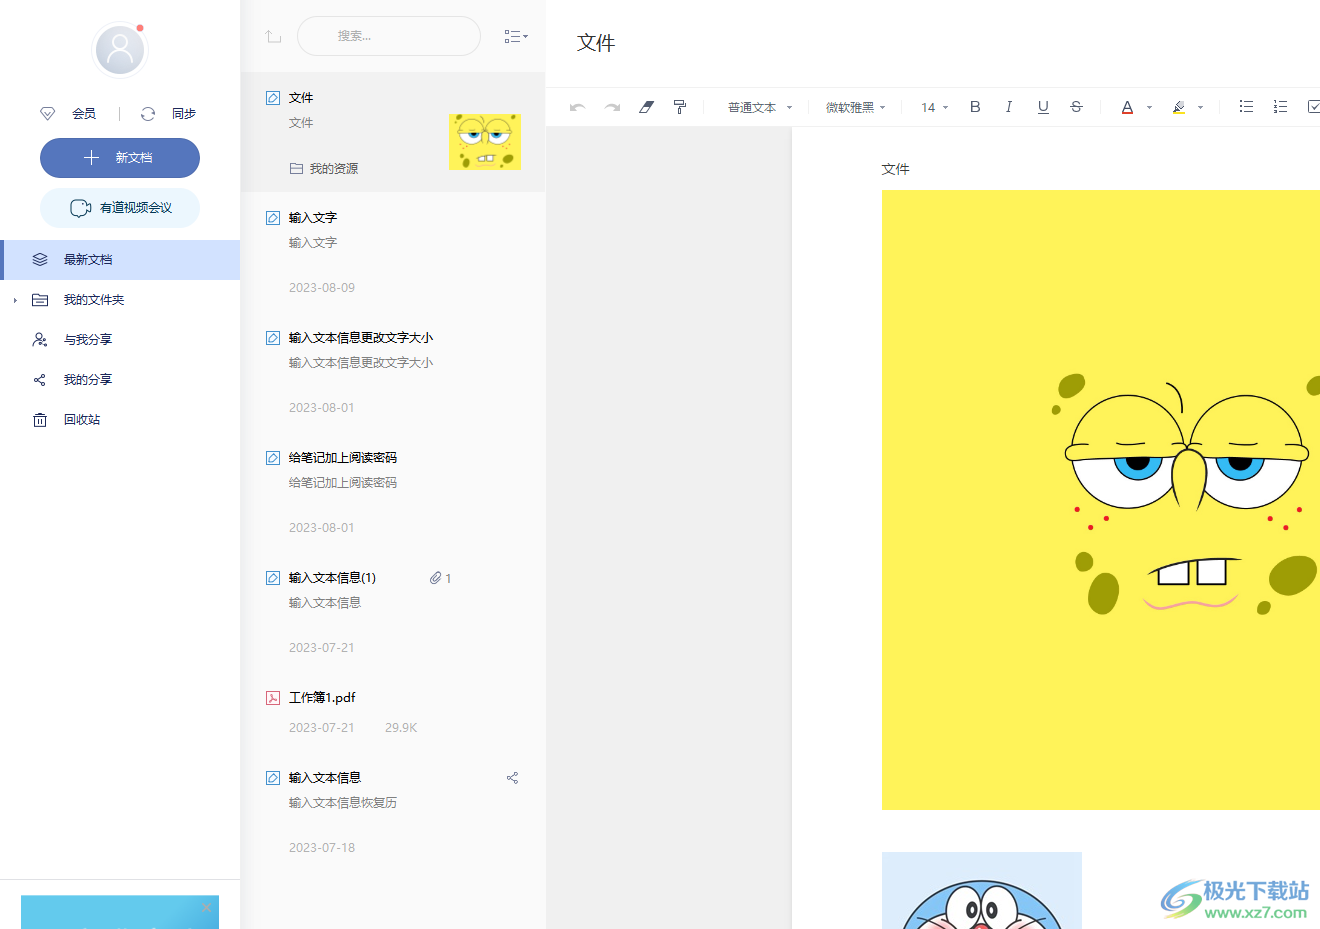Click the note icon beside 给笔记加上阅读密码

pos(273,458)
